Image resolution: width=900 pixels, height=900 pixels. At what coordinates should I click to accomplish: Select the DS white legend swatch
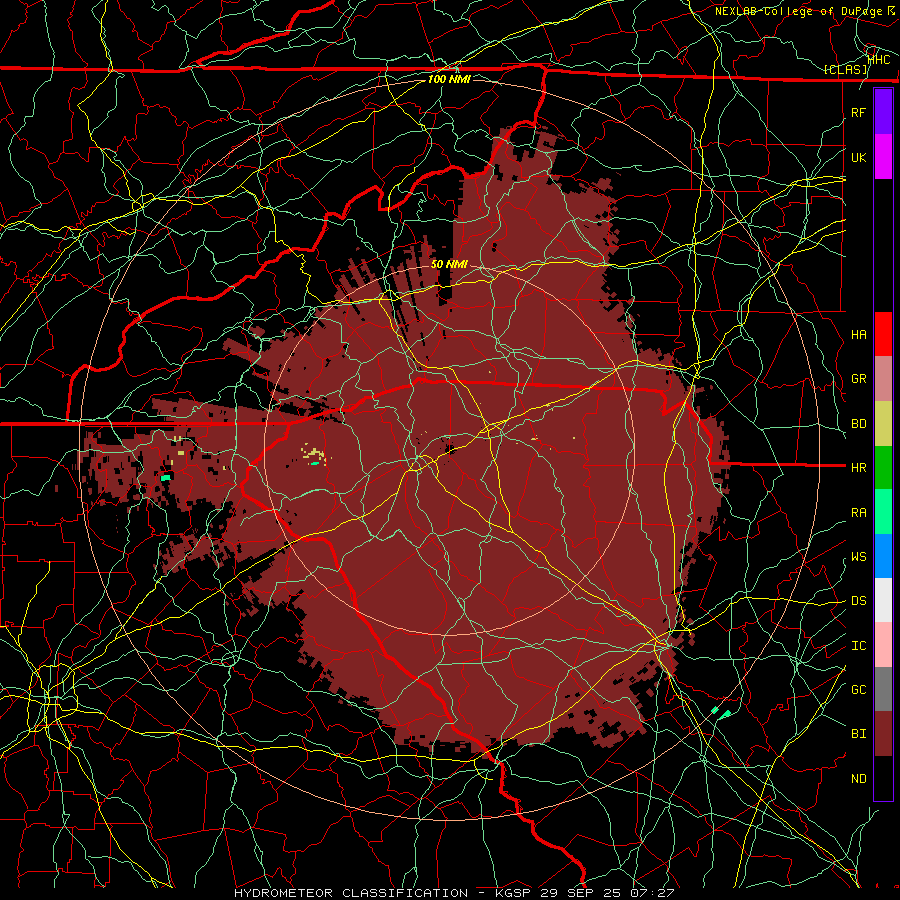[883, 600]
